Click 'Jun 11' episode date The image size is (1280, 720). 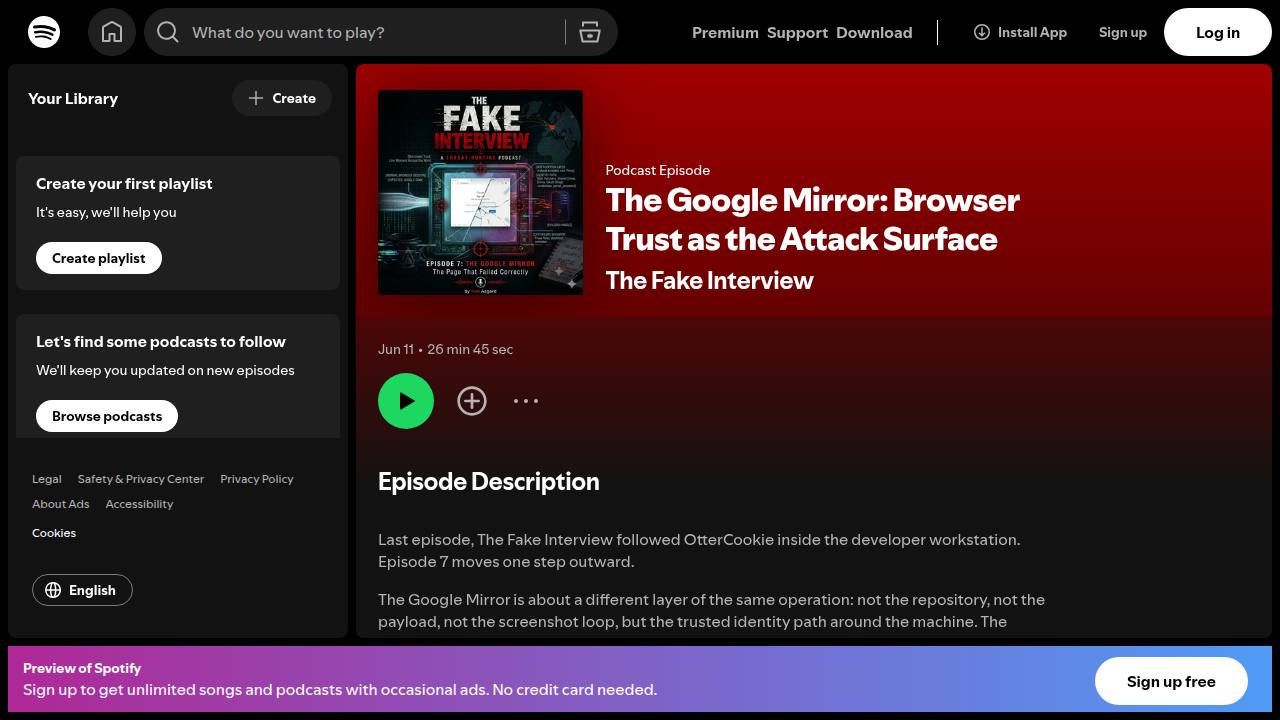[396, 349]
